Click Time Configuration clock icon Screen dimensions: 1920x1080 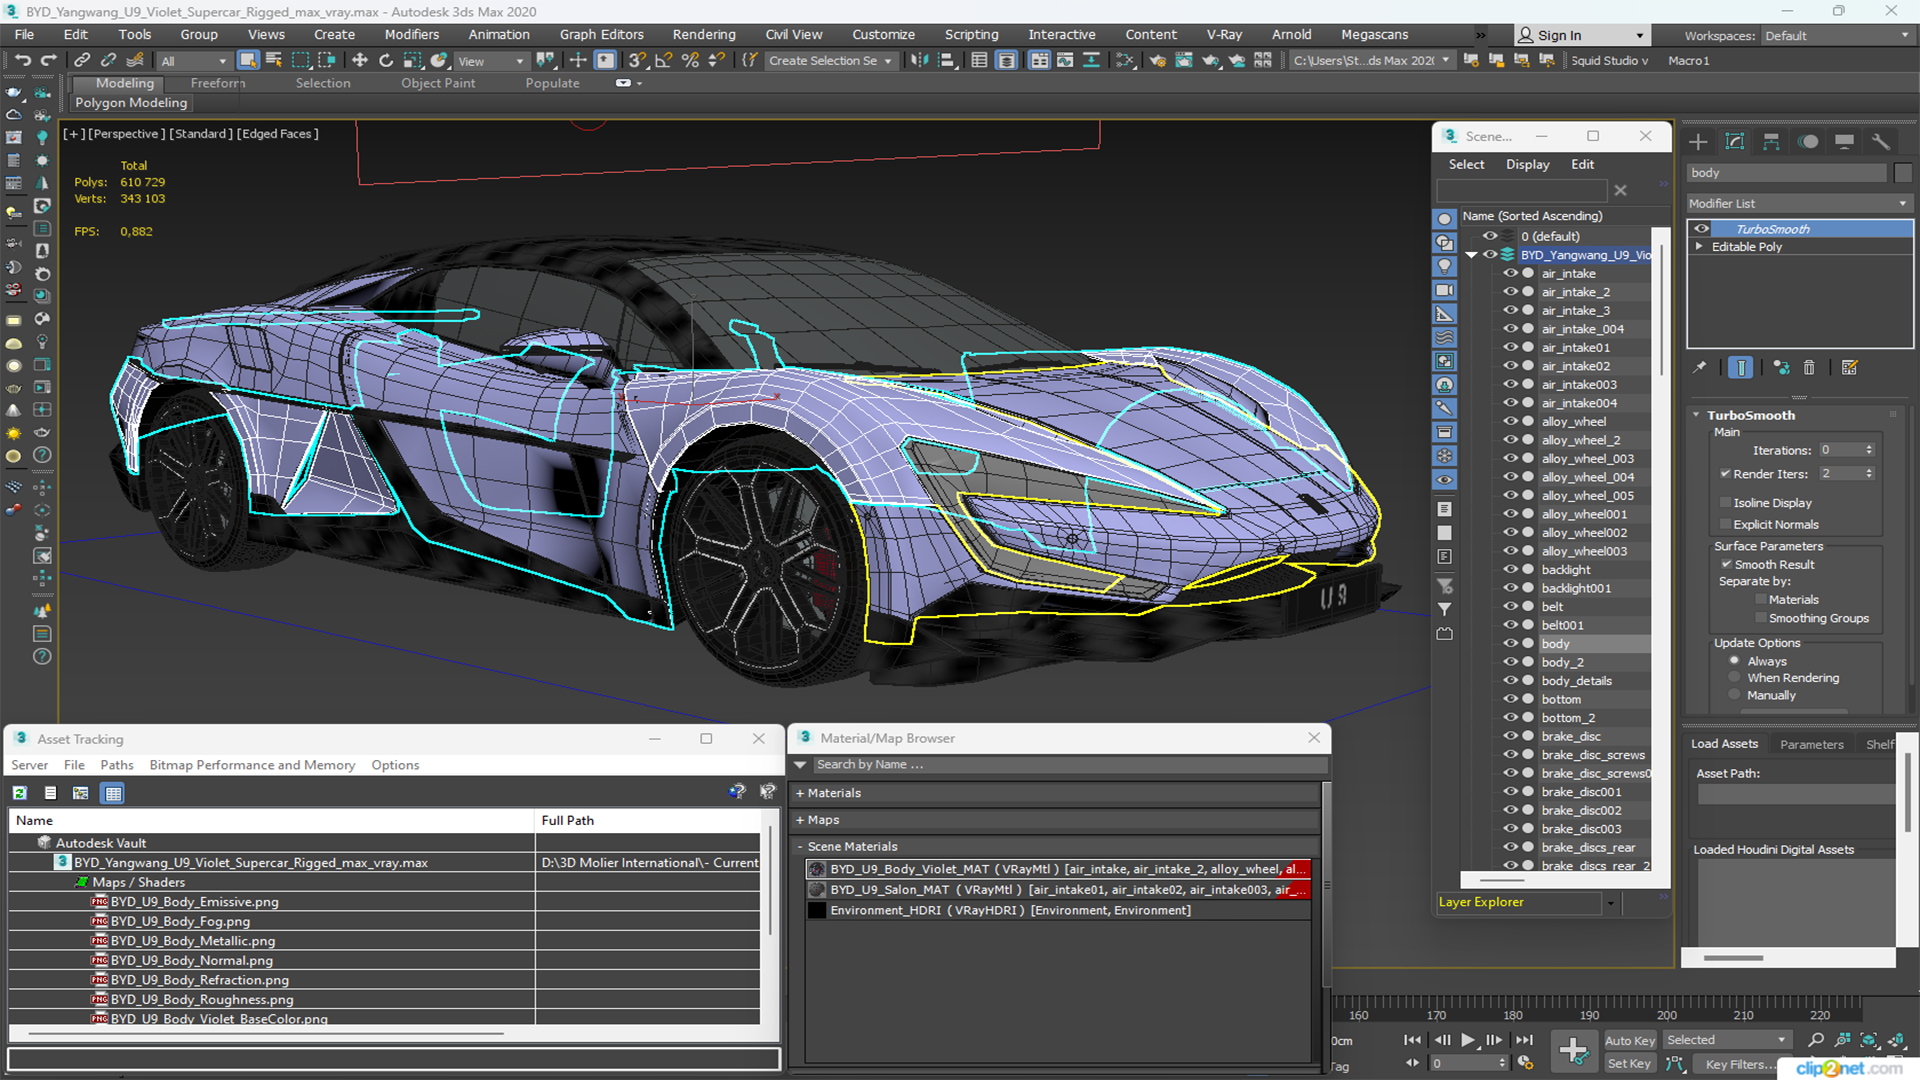point(1525,1063)
